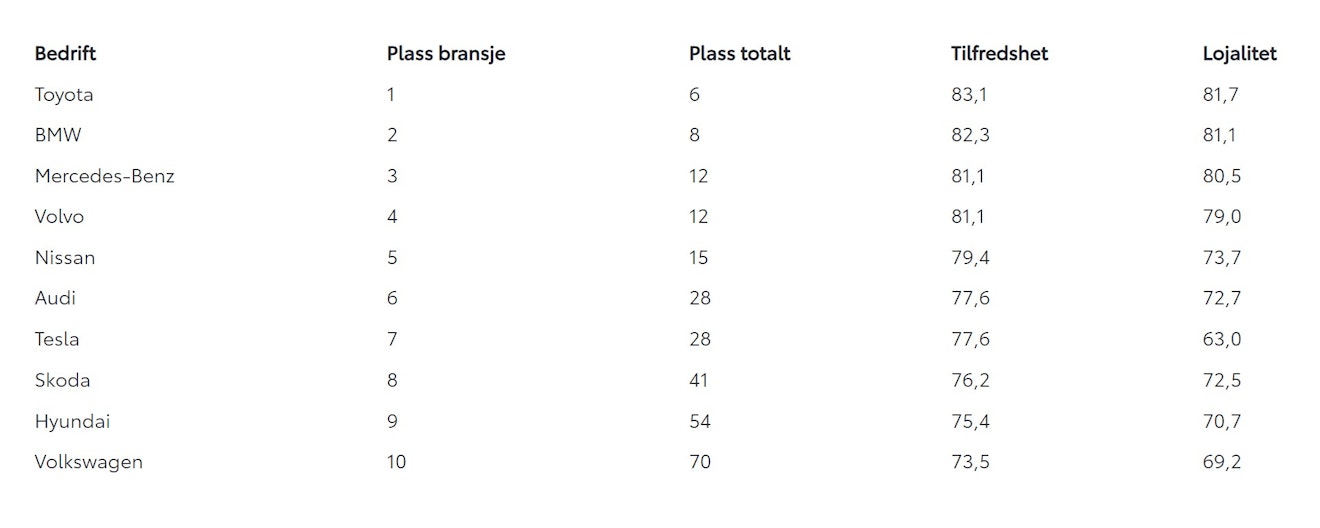This screenshot has height=528, width=1320.
Task: Click the Plass bransje column header
Action: [x=446, y=54]
